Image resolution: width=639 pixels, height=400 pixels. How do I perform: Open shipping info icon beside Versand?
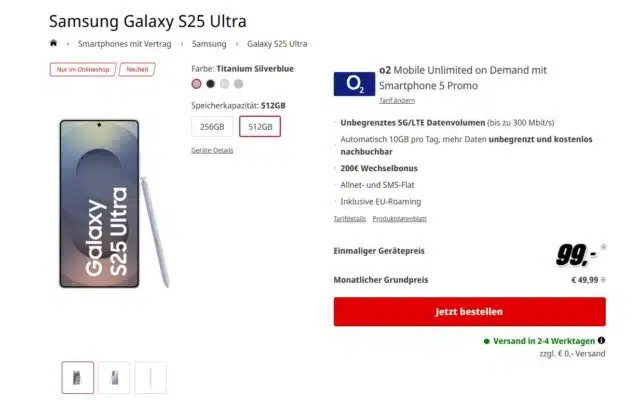click(601, 341)
